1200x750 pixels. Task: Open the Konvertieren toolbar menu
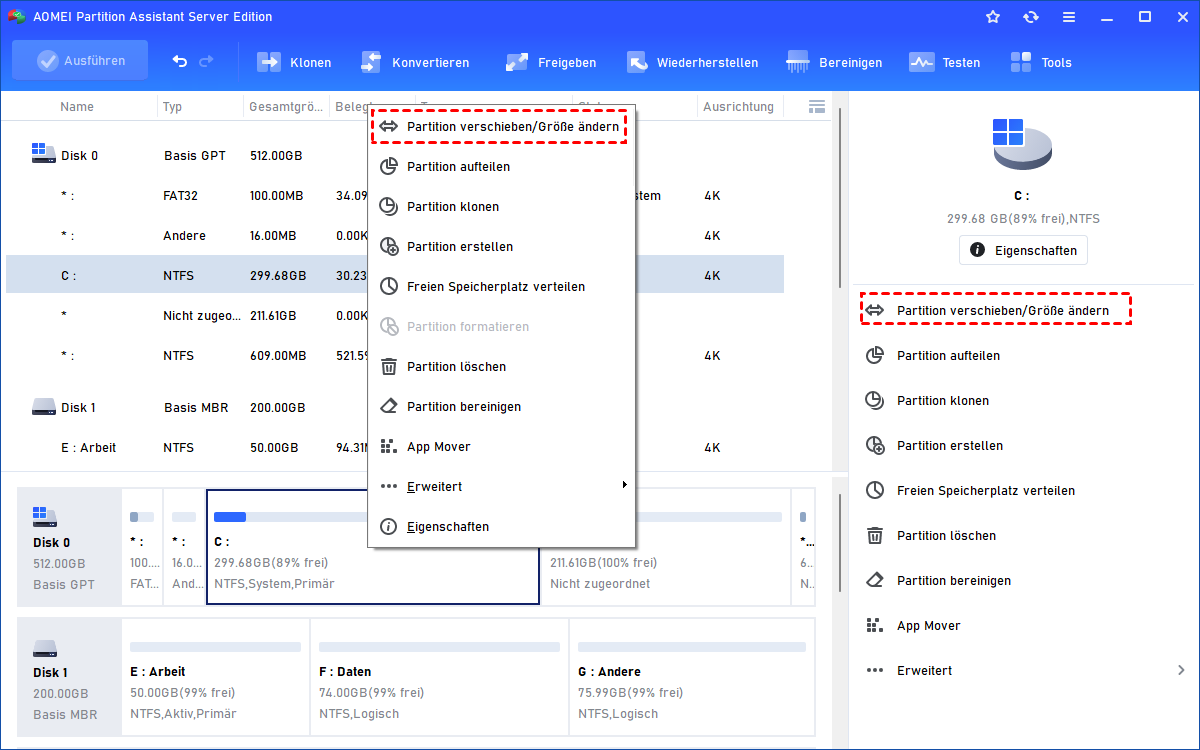point(414,62)
